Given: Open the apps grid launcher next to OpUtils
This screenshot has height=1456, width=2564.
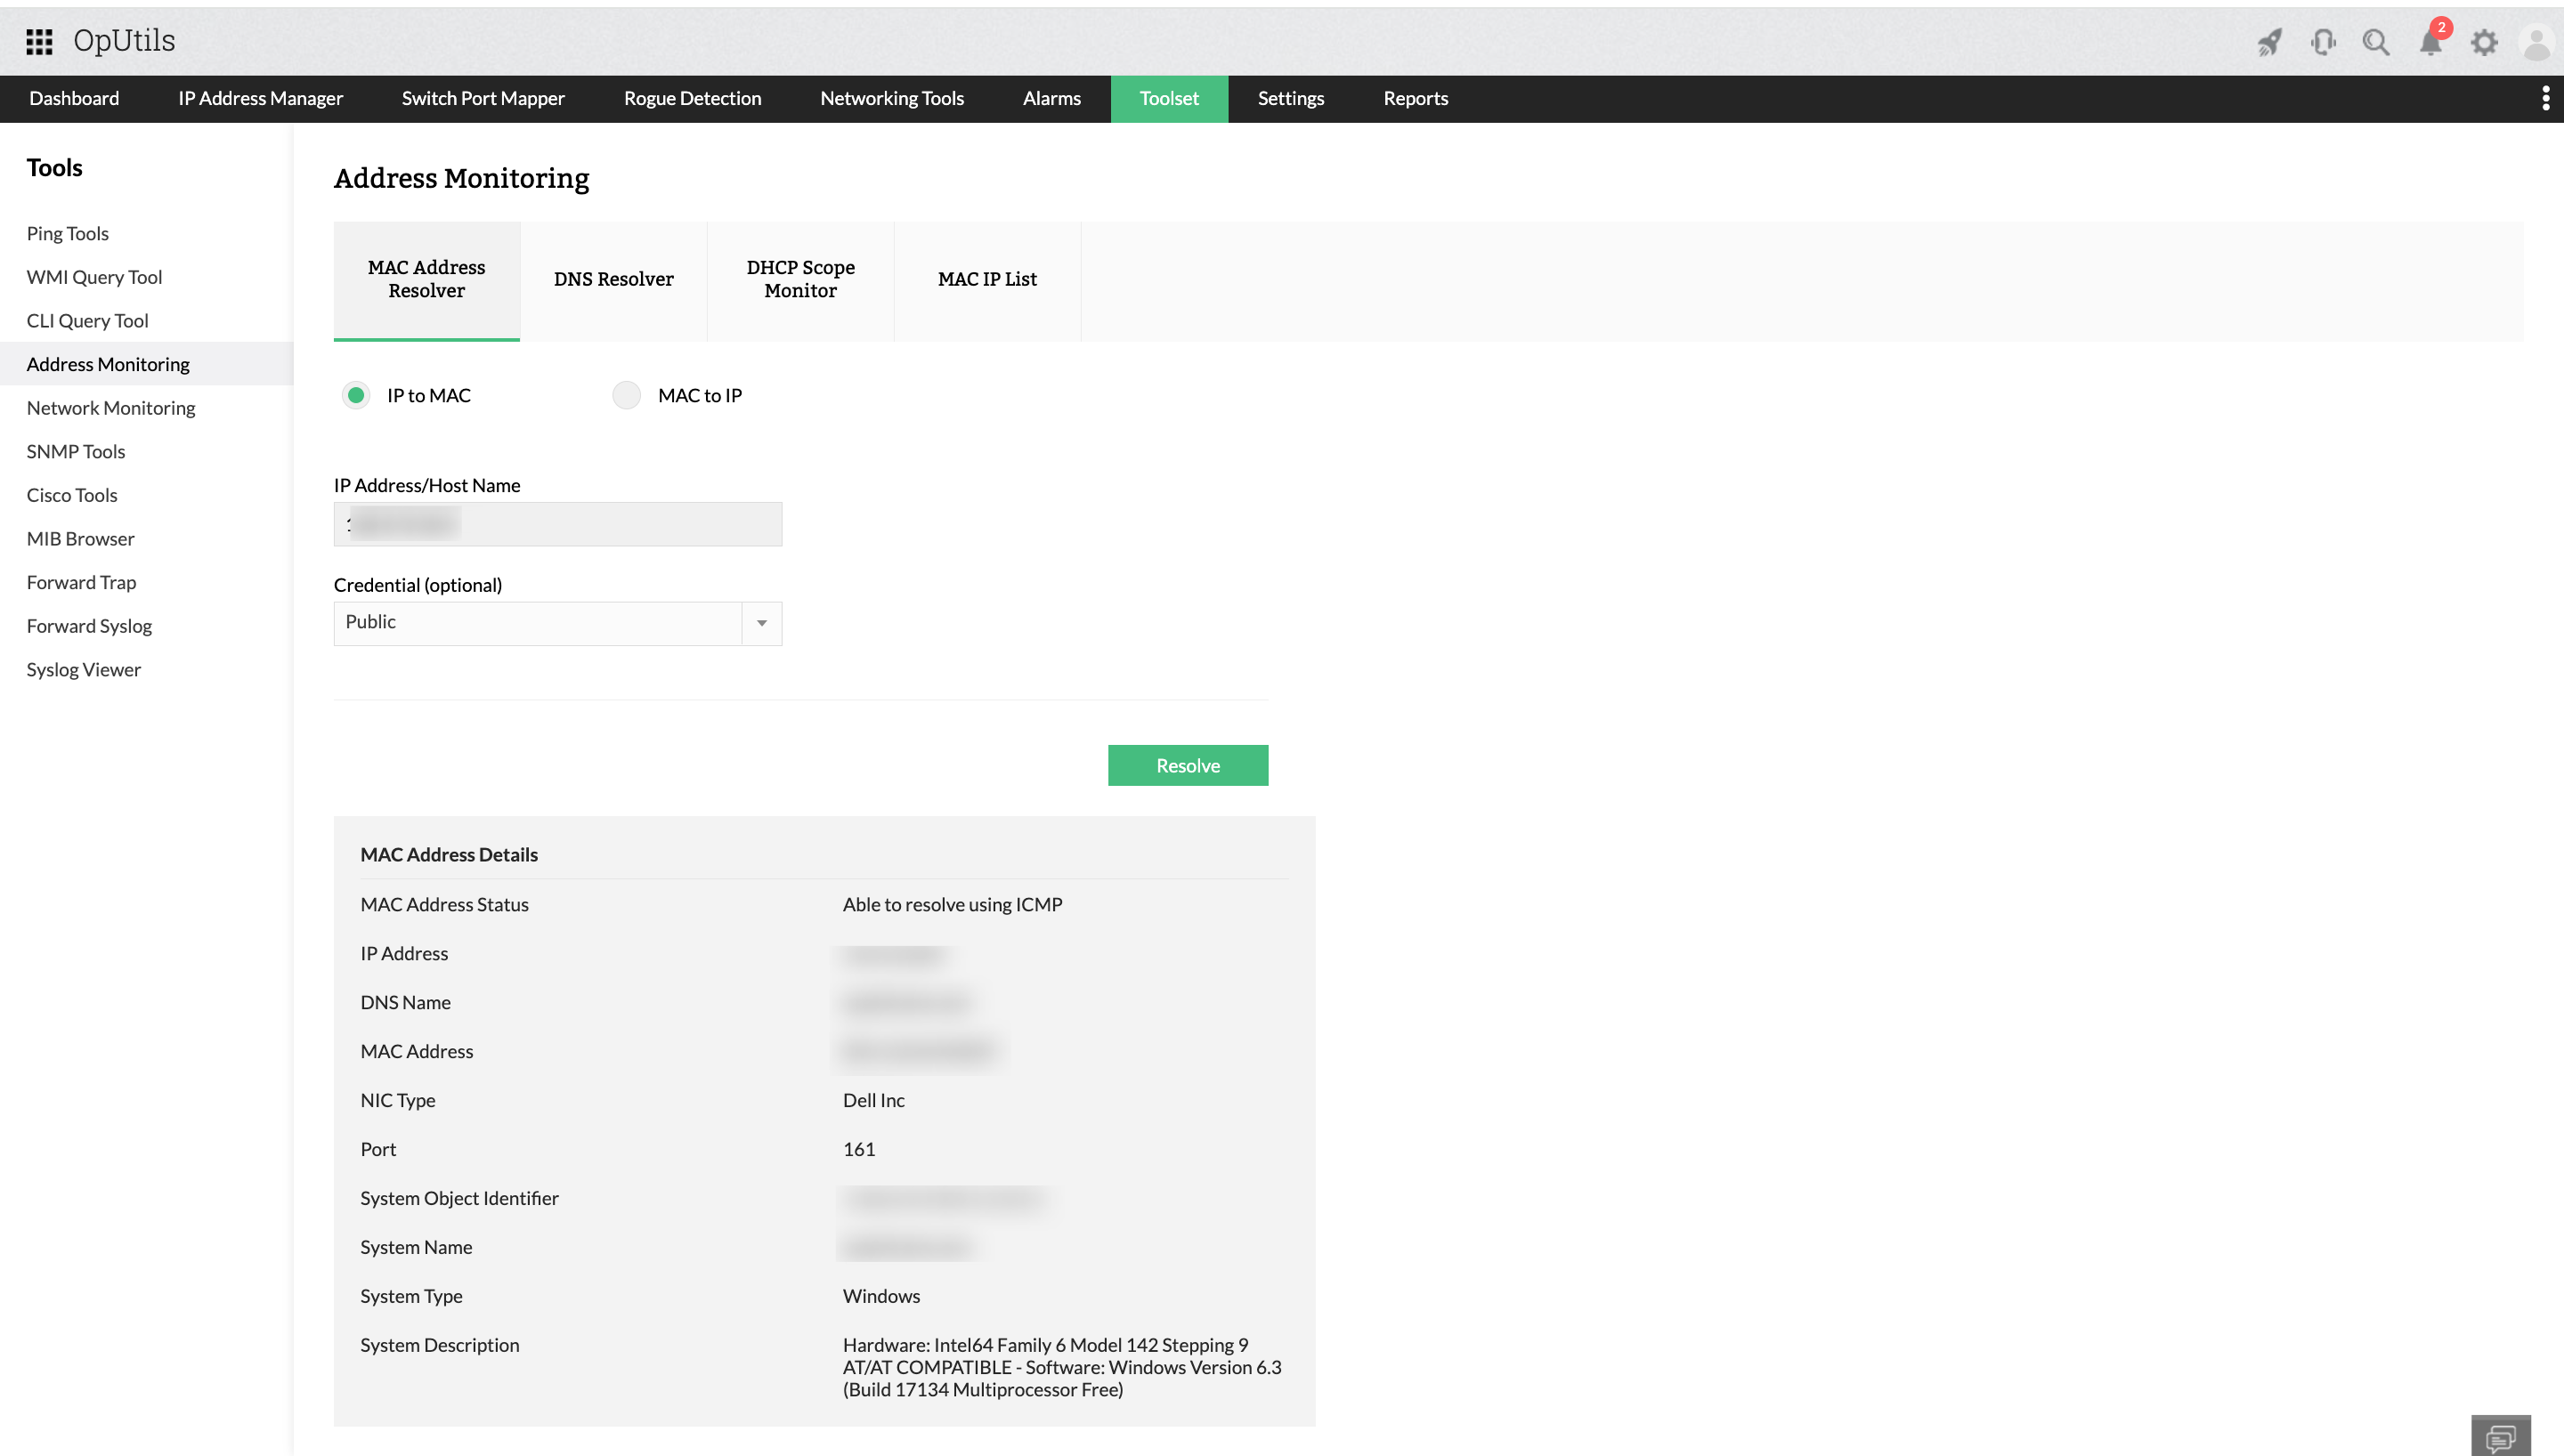Looking at the screenshot, I should click(x=41, y=40).
